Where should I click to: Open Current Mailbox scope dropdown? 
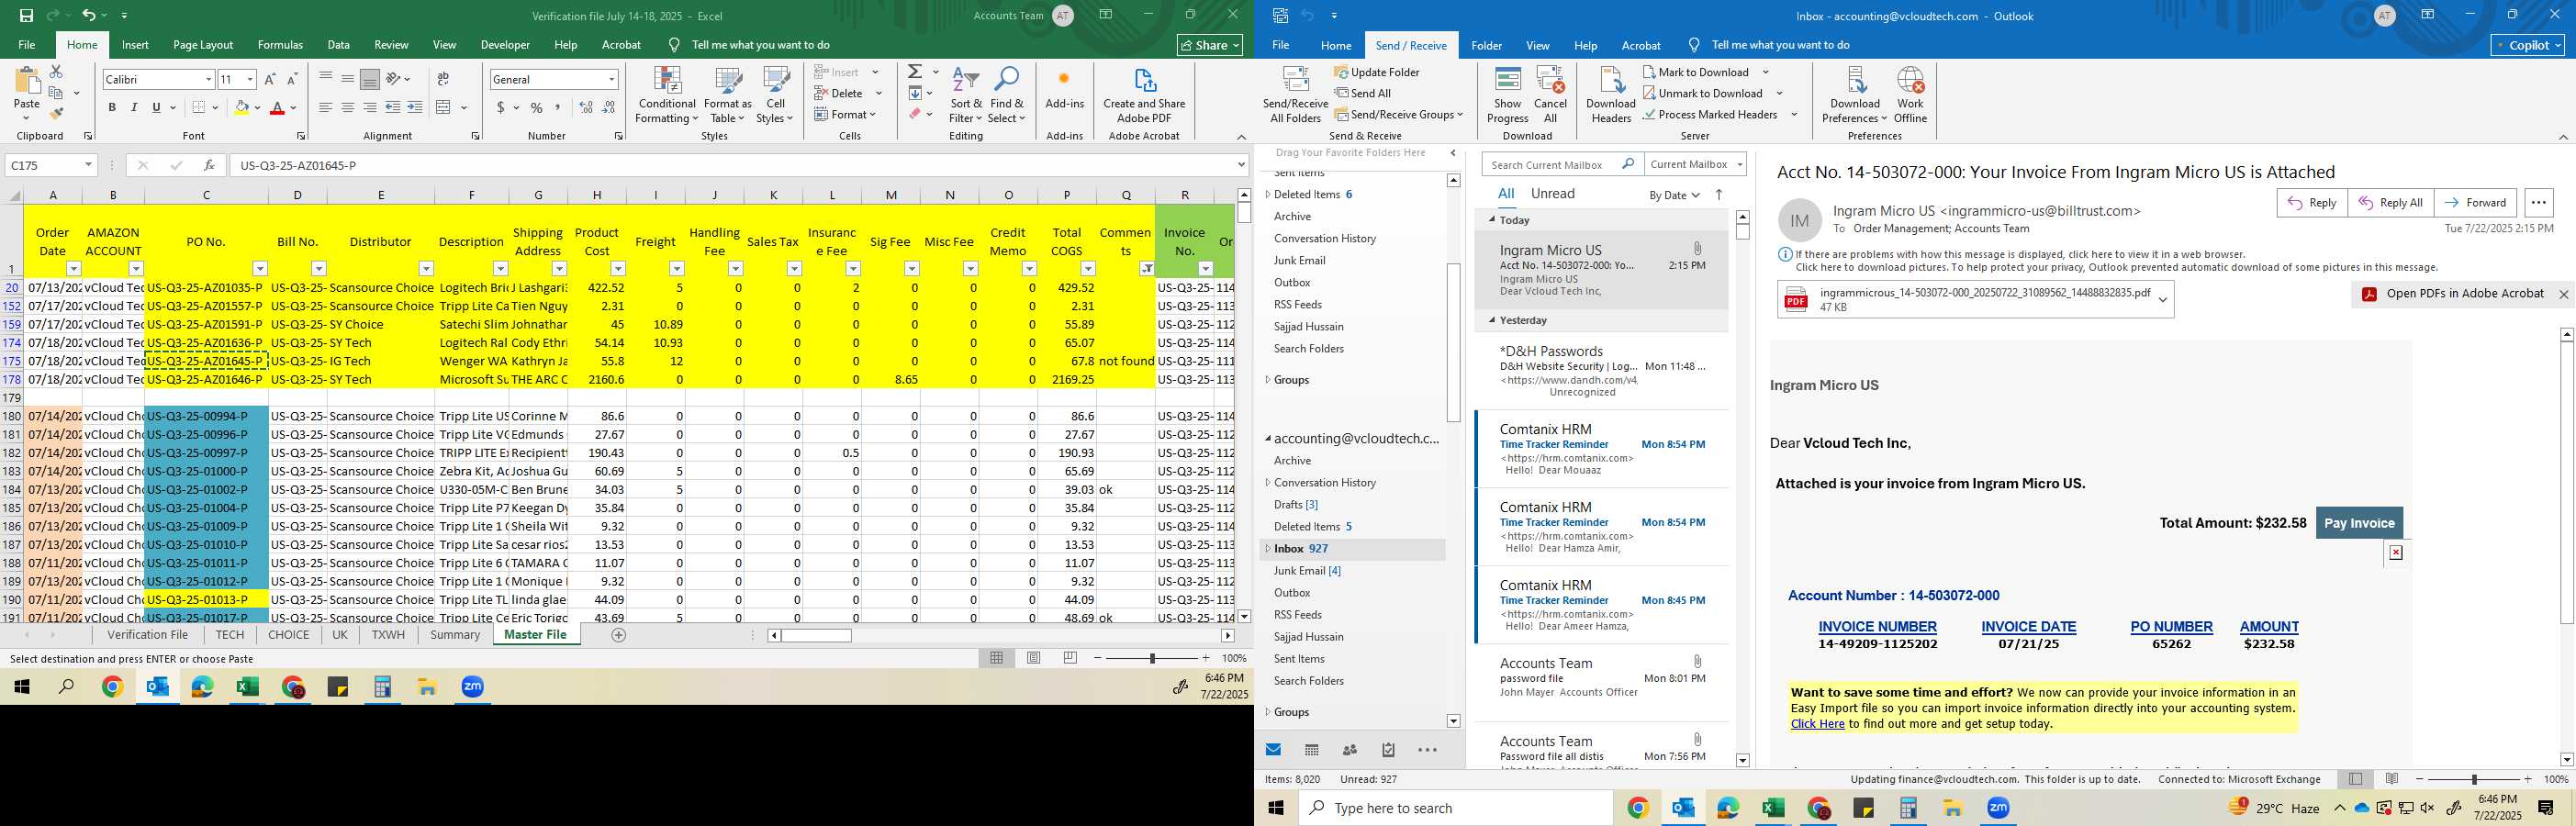pos(1695,165)
